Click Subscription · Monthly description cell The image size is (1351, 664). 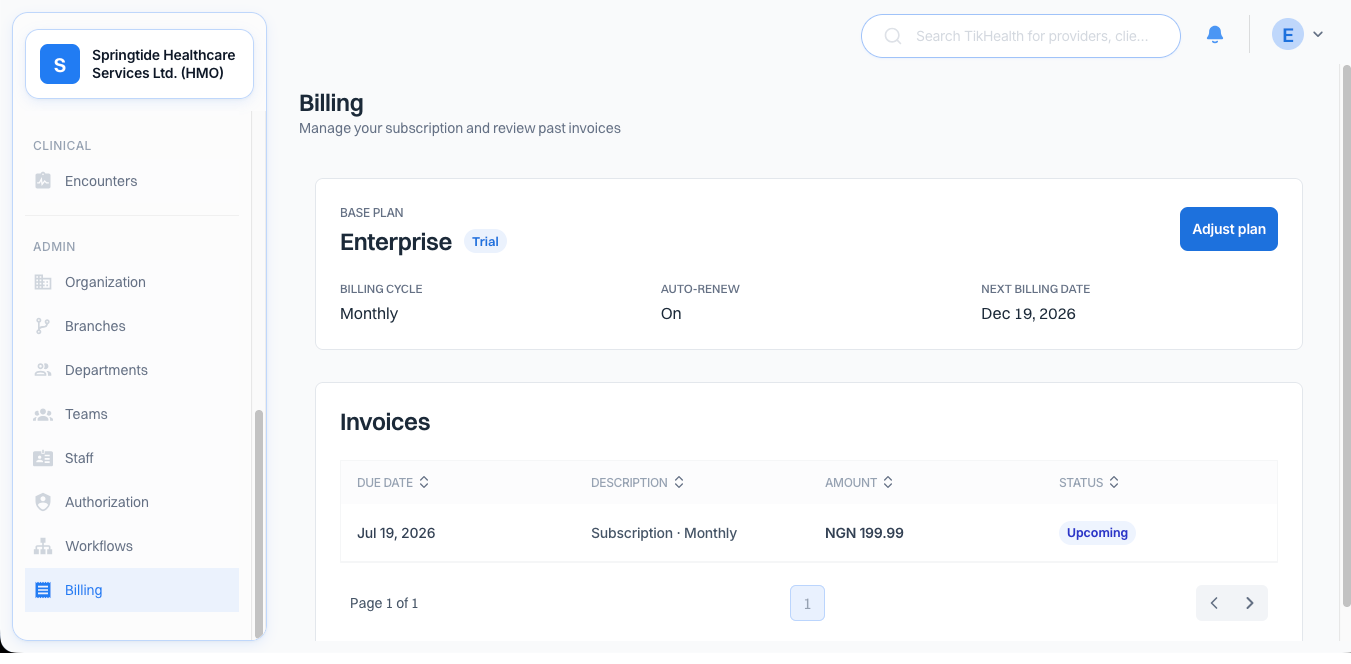tap(664, 533)
